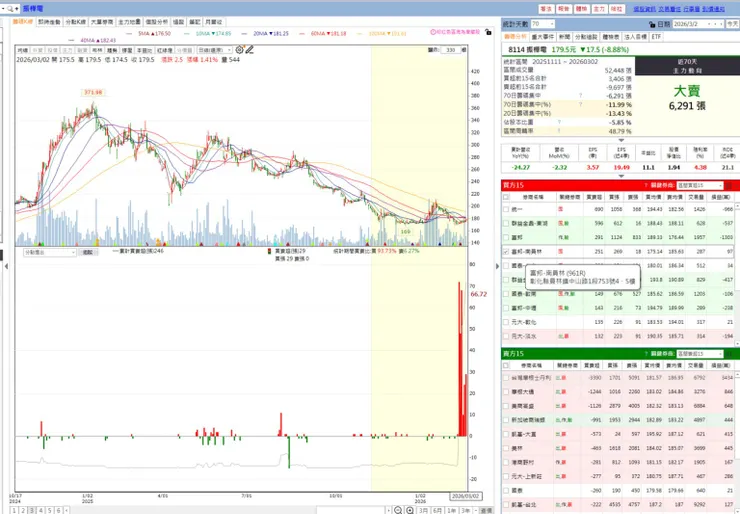Click the lock icon beside the date field
The width and height of the screenshot is (740, 514).
coord(652,24)
